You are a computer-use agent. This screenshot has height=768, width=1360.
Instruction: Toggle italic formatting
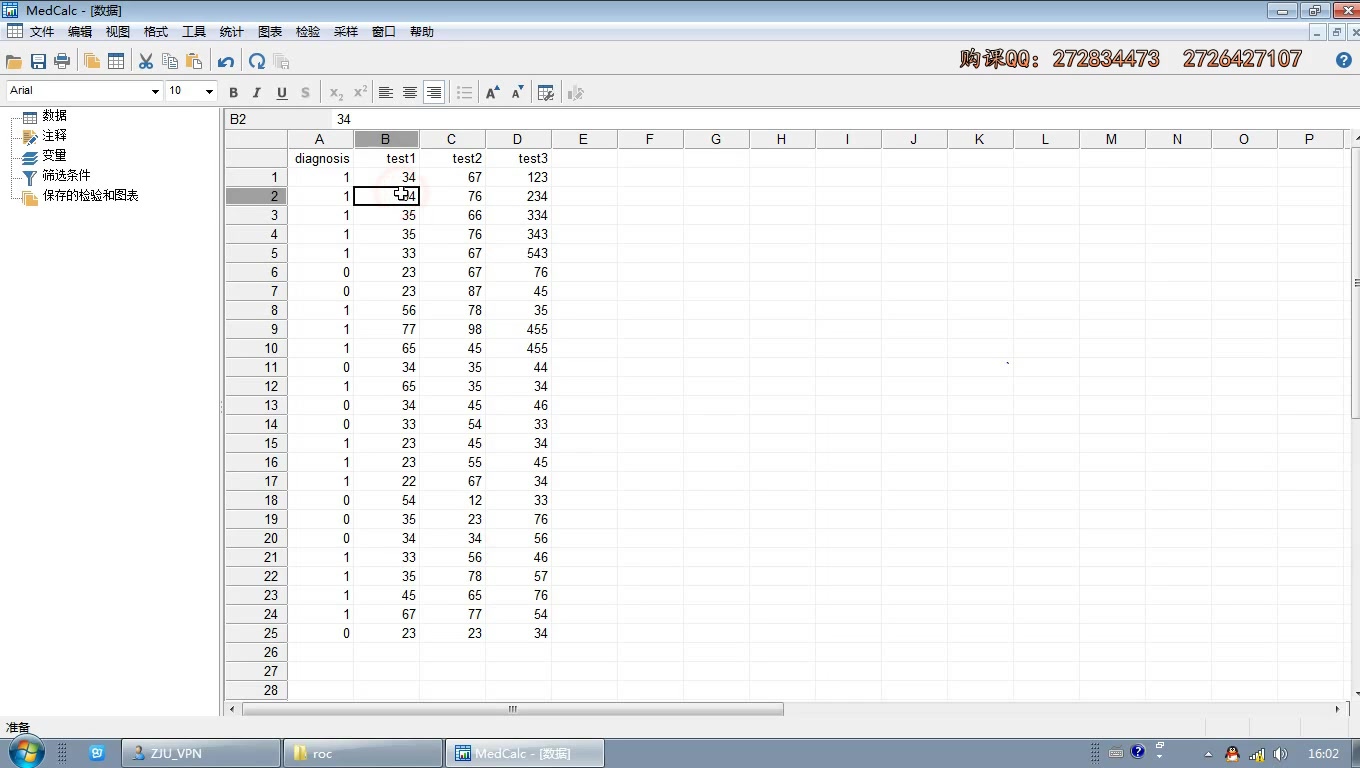[257, 93]
